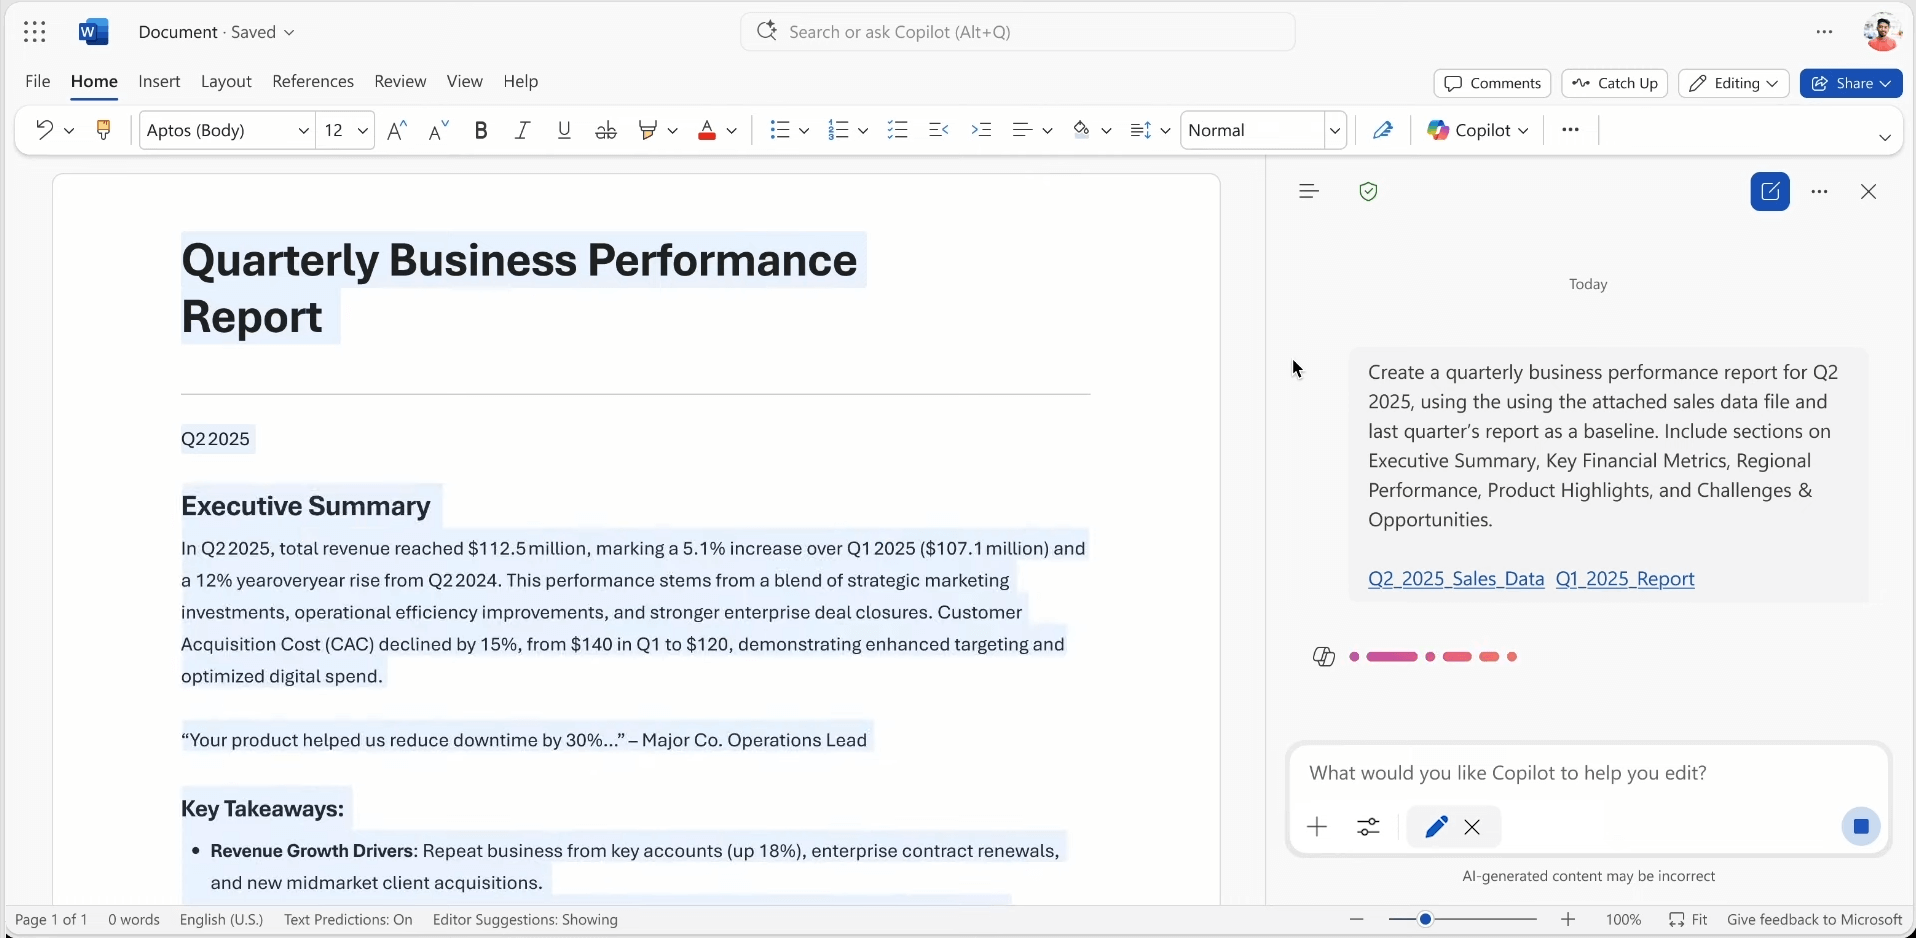Open the Q1_2025_Report link
Screen dimensions: 1916x938
tap(1624, 579)
